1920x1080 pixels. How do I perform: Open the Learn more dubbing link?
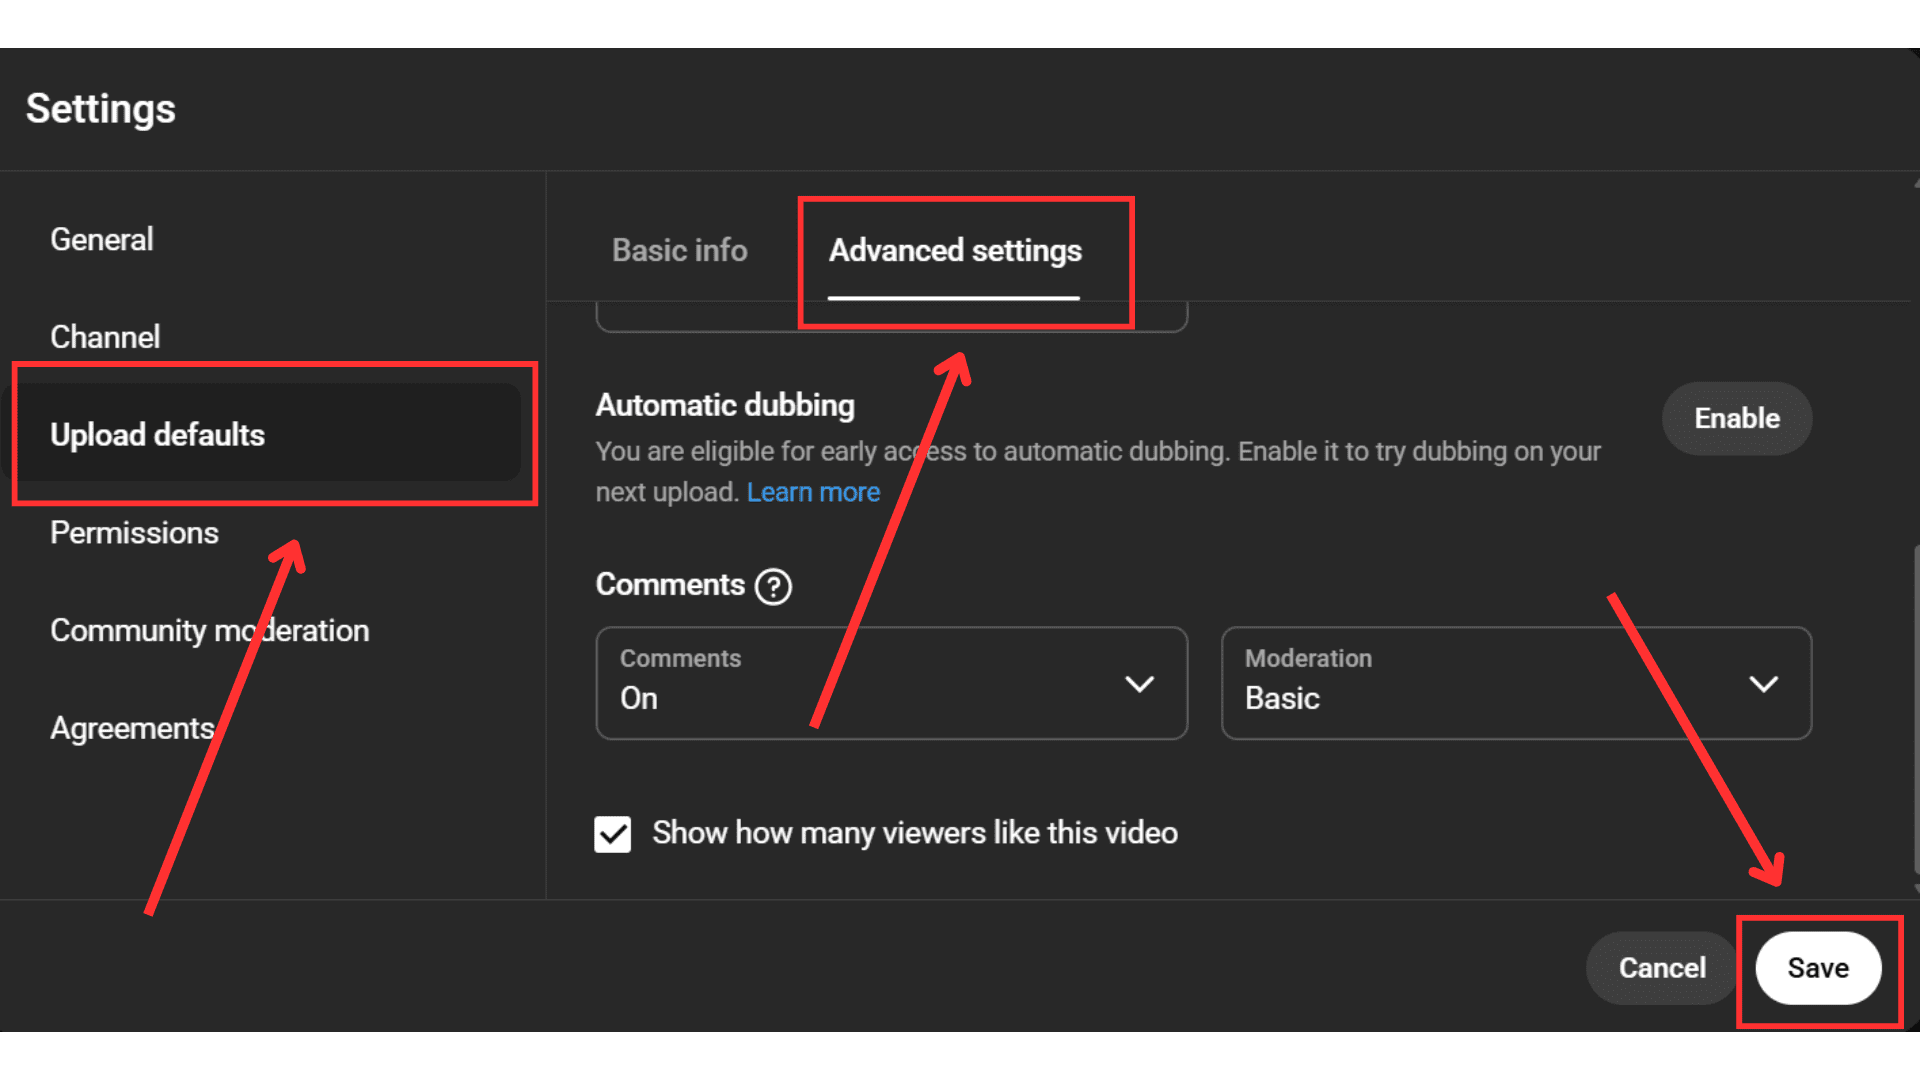click(813, 492)
